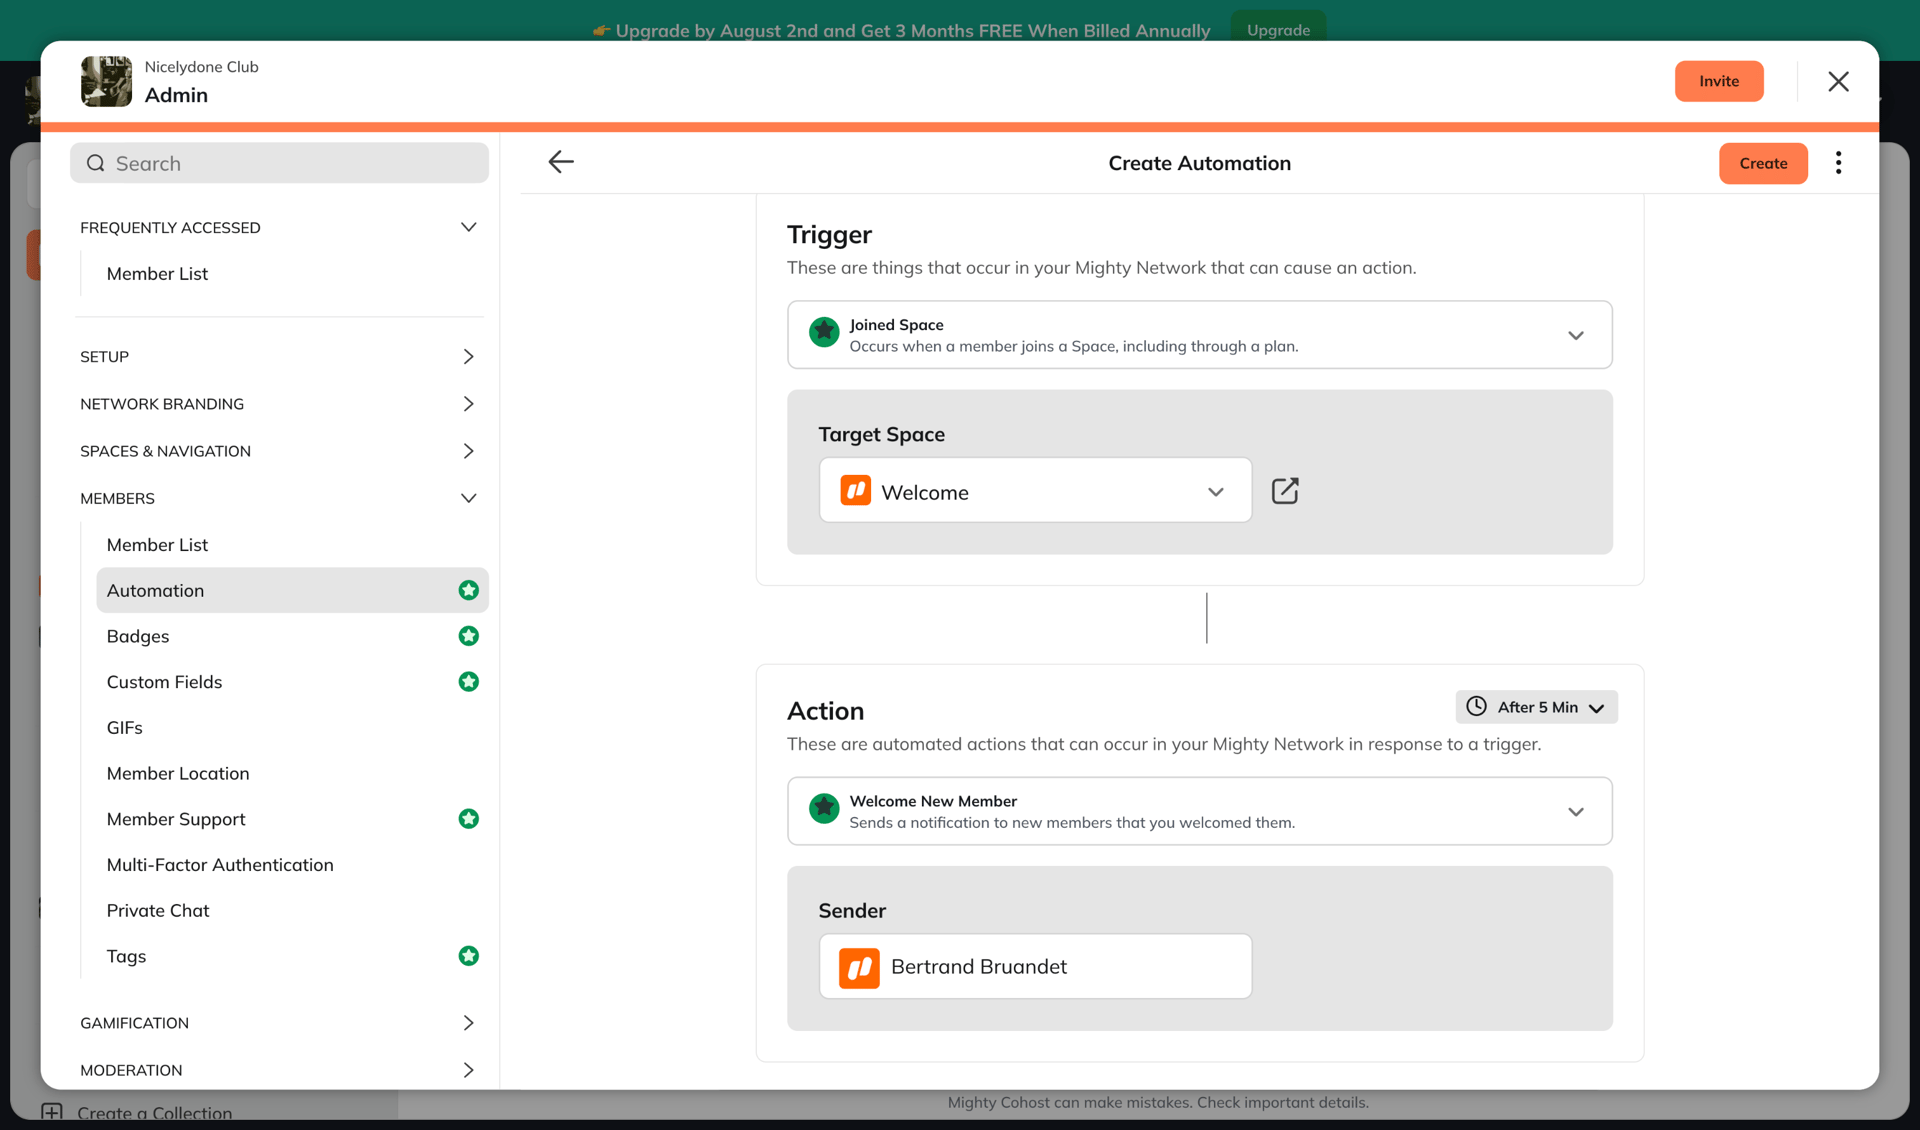
Task: Click the premium star icon beside Badges
Action: pyautogui.click(x=468, y=636)
